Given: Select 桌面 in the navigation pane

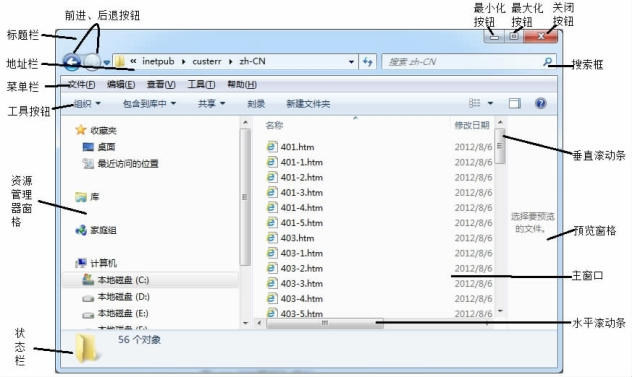Looking at the screenshot, I should 106,147.
